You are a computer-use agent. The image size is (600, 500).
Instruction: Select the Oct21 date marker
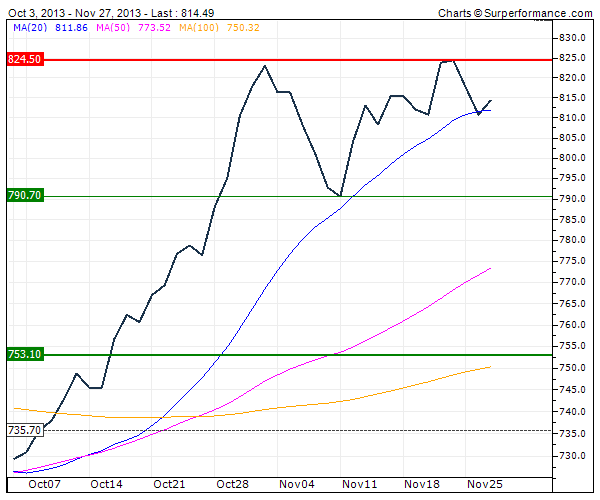point(169,483)
